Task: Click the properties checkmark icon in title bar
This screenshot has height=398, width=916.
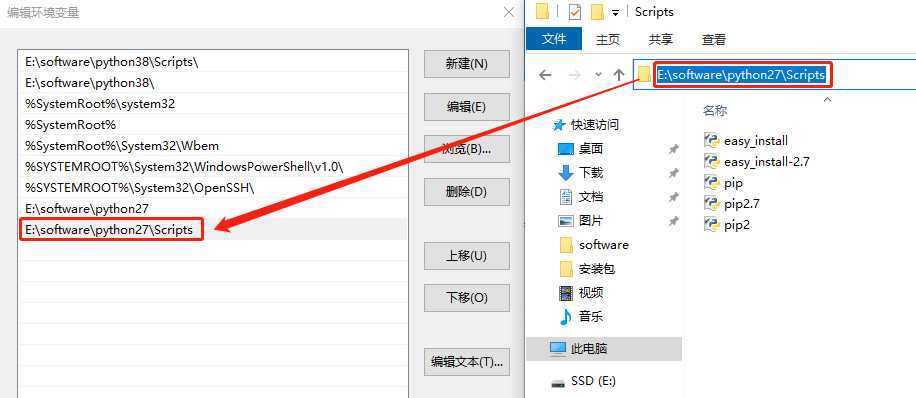Action: tap(575, 12)
